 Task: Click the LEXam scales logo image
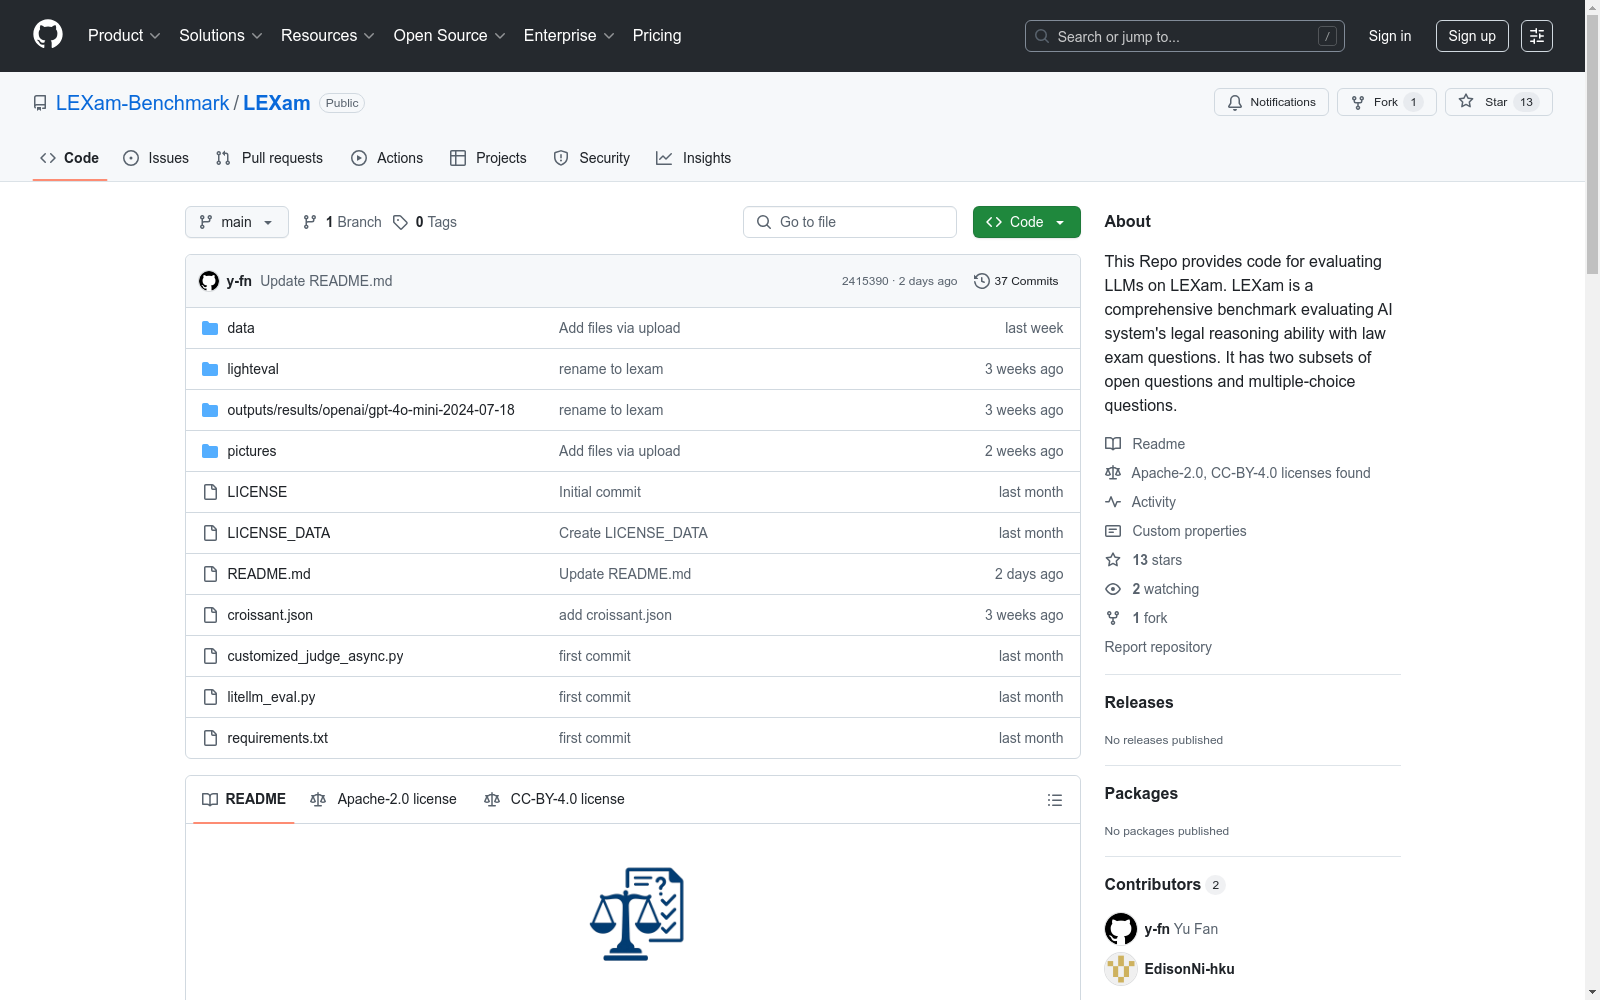[637, 914]
